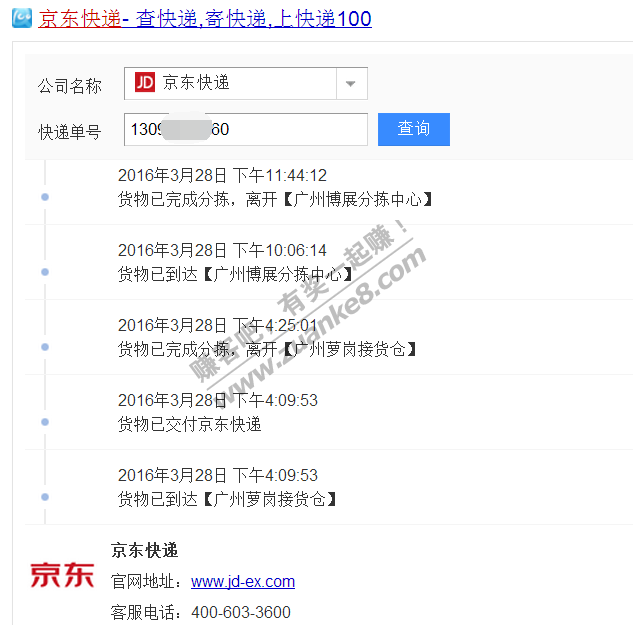Click the red 京东 logo image
This screenshot has width=633, height=625.
62,575
